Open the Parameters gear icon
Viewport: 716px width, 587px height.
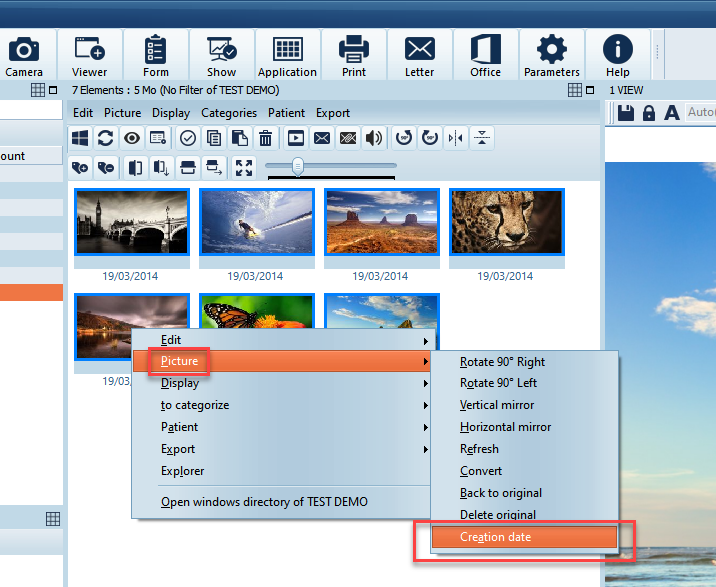(551, 55)
